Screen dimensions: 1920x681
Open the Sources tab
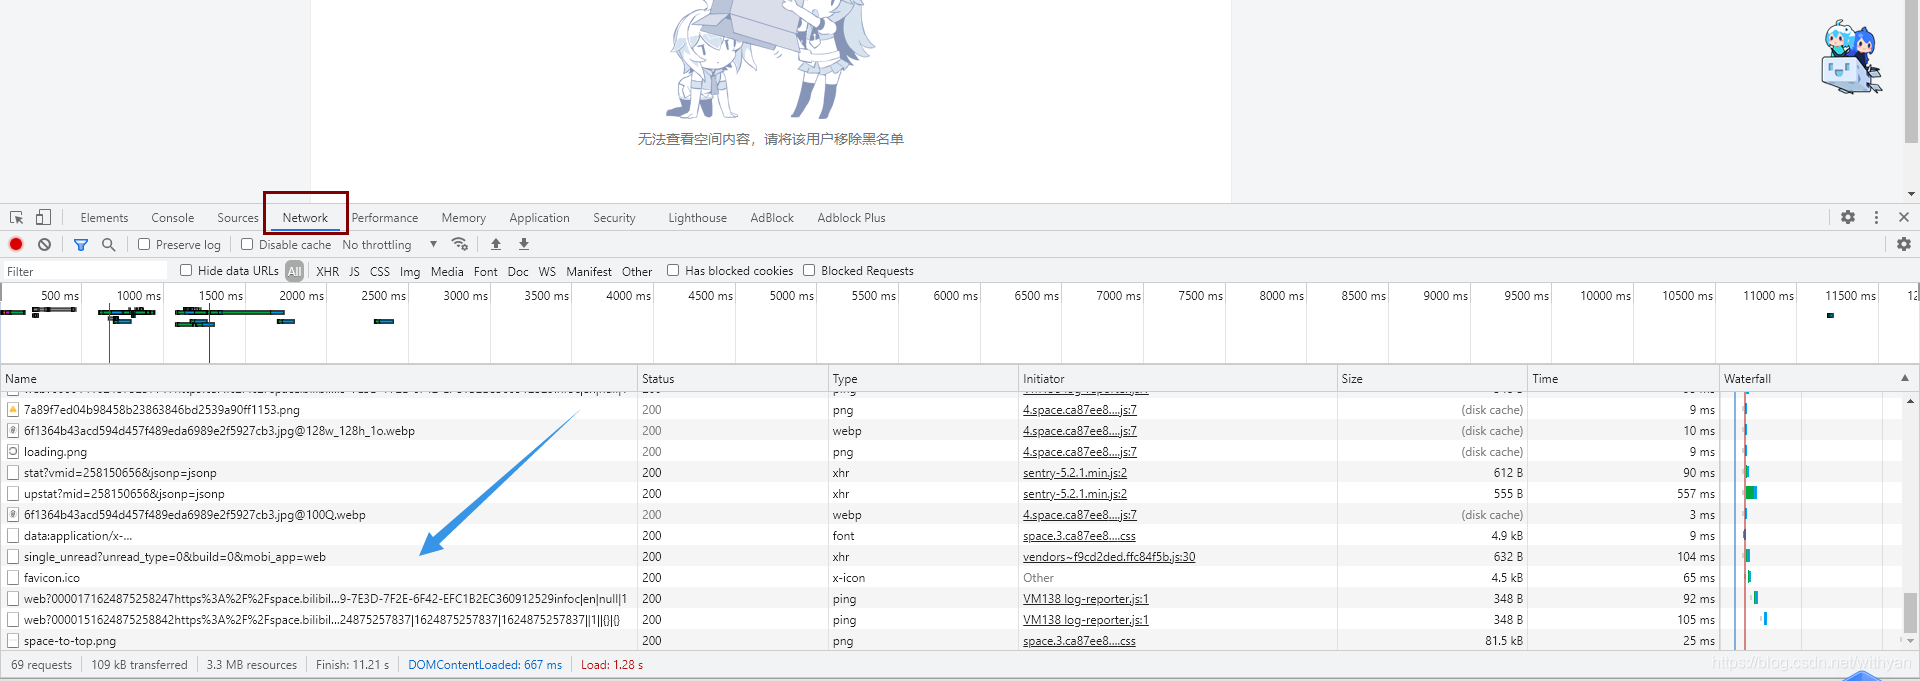(238, 218)
